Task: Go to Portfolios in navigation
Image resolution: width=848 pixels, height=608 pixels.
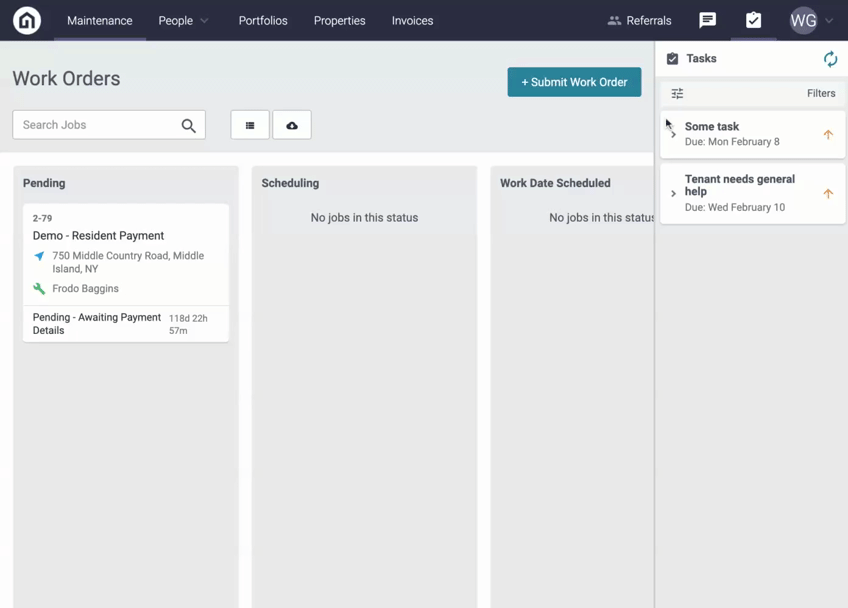Action: [x=263, y=21]
